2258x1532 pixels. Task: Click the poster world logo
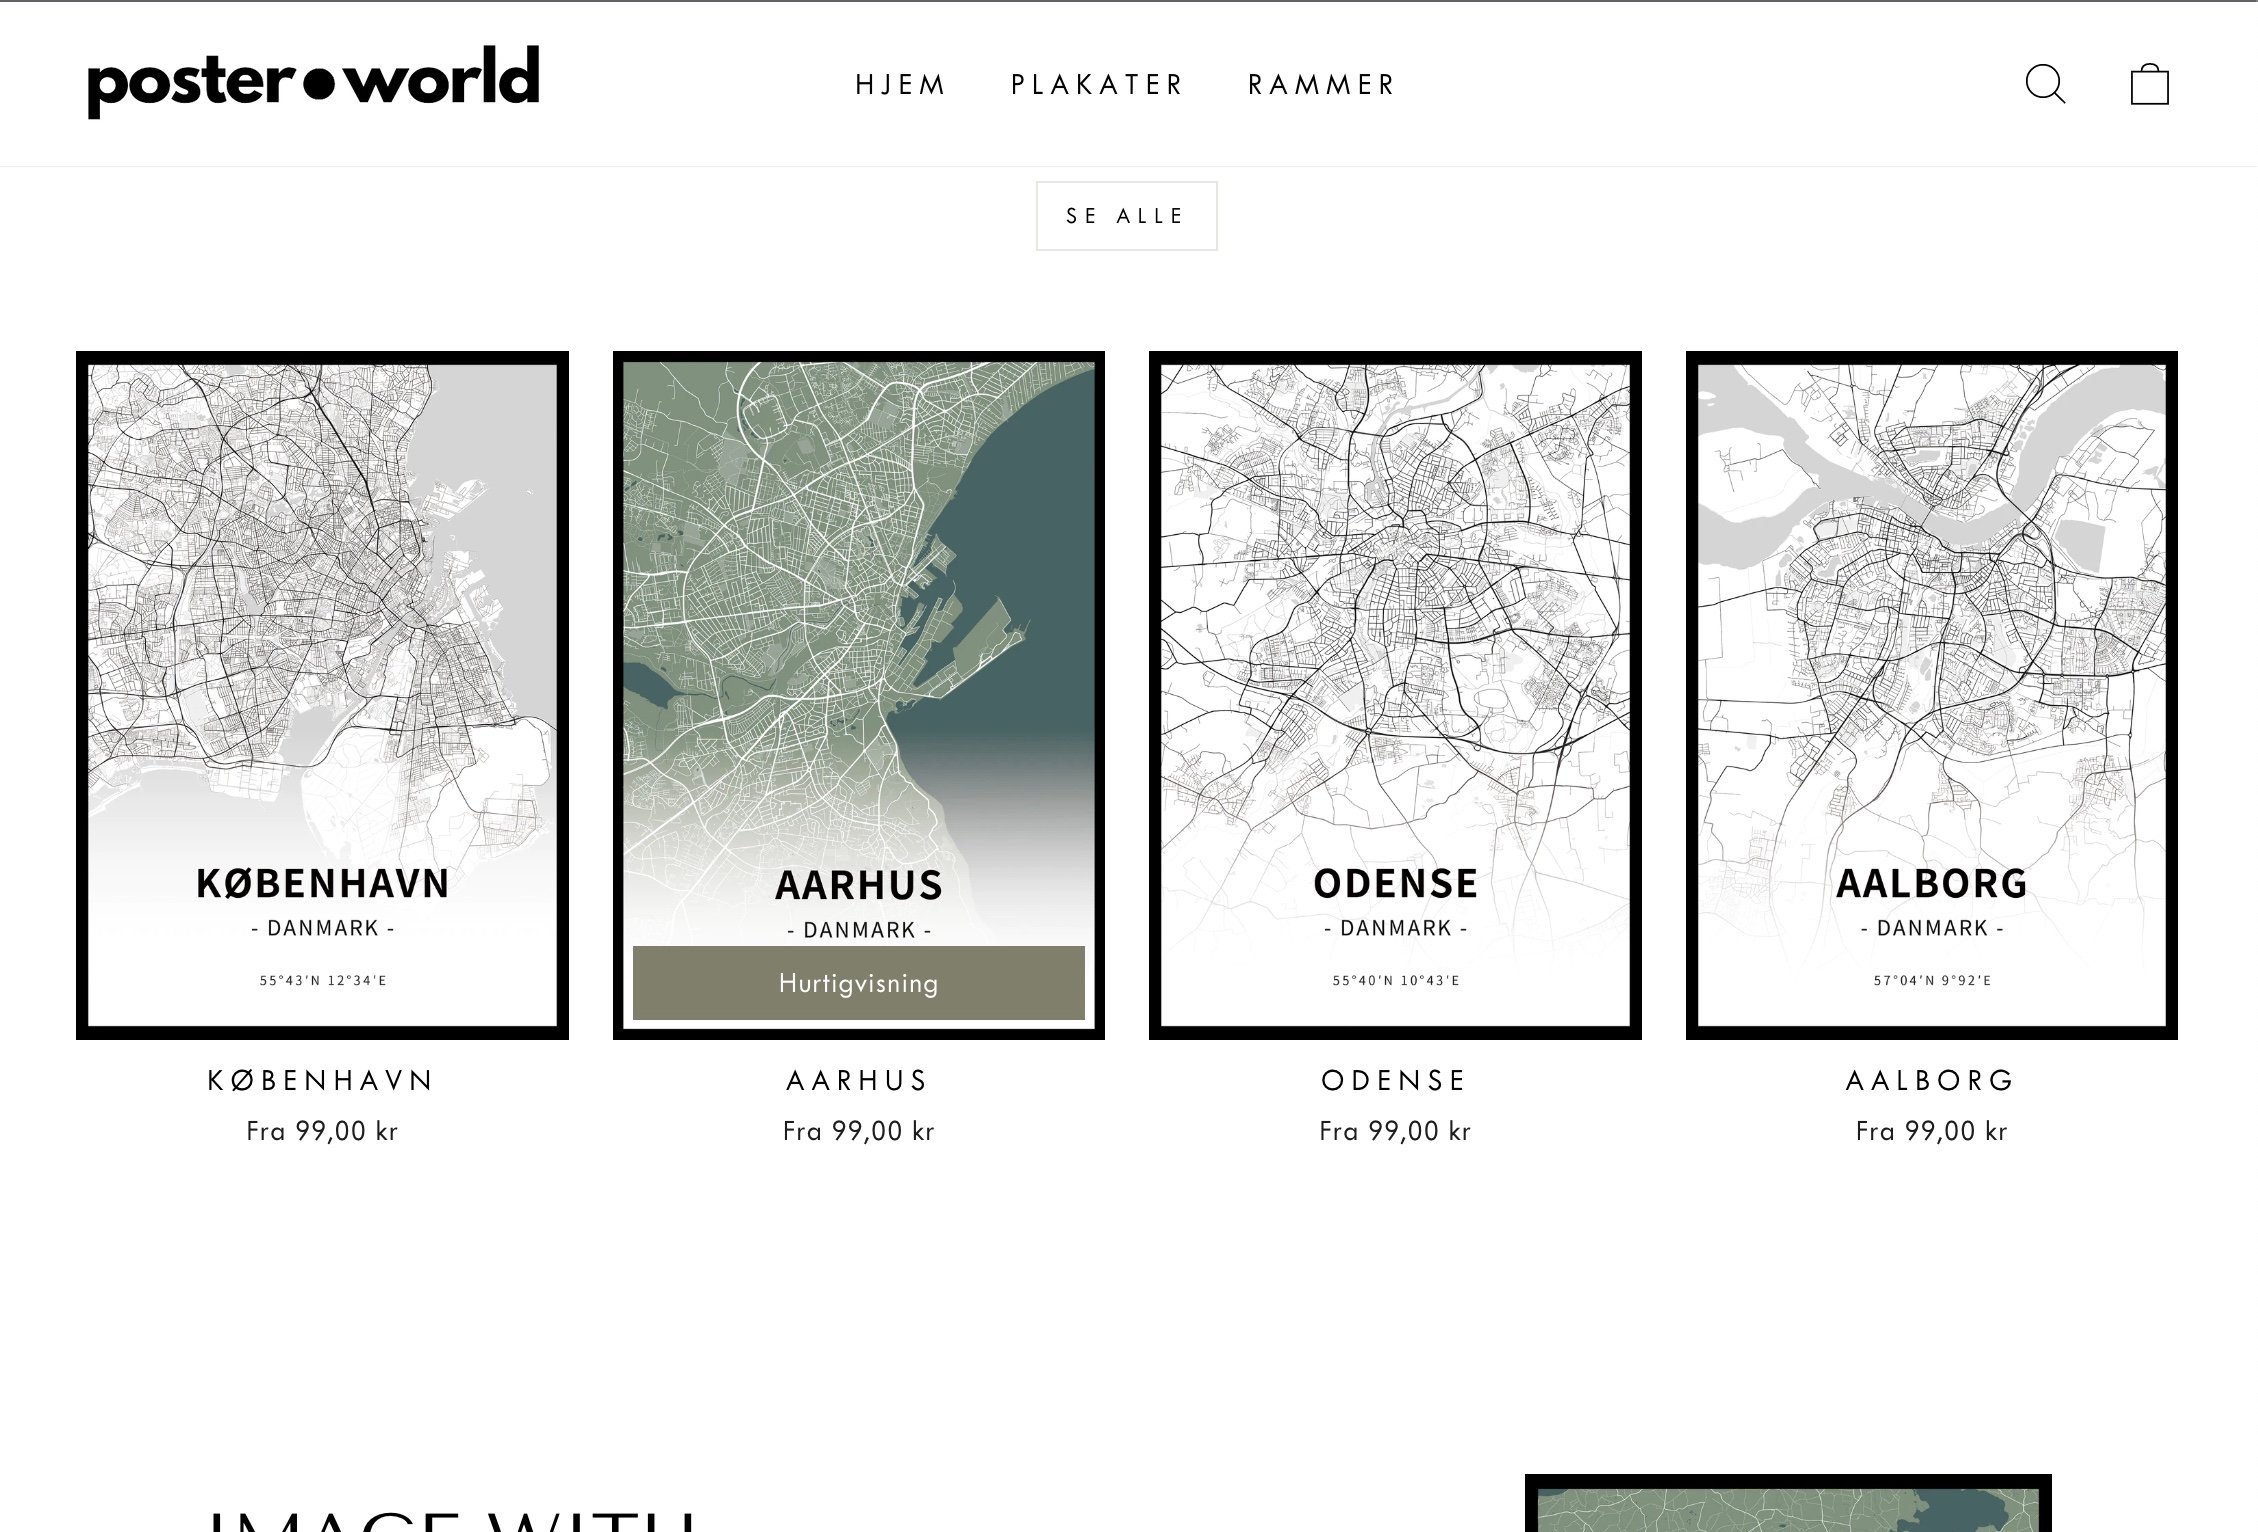point(313,82)
